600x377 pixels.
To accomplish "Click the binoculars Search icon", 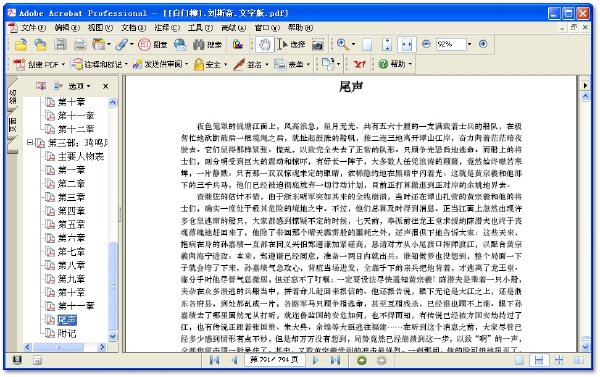I will (x=198, y=44).
